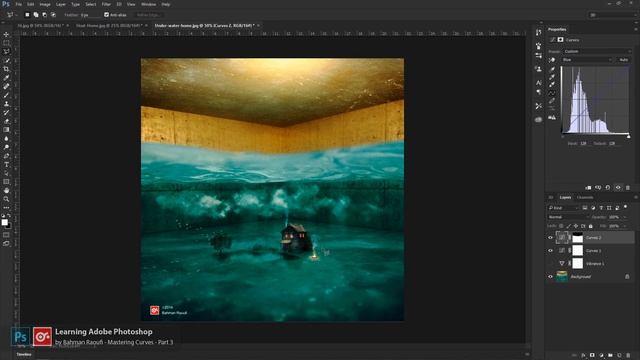Image resolution: width=640 pixels, height=360 pixels.
Task: Select the Background layer thumbnail
Action: click(x=562, y=277)
